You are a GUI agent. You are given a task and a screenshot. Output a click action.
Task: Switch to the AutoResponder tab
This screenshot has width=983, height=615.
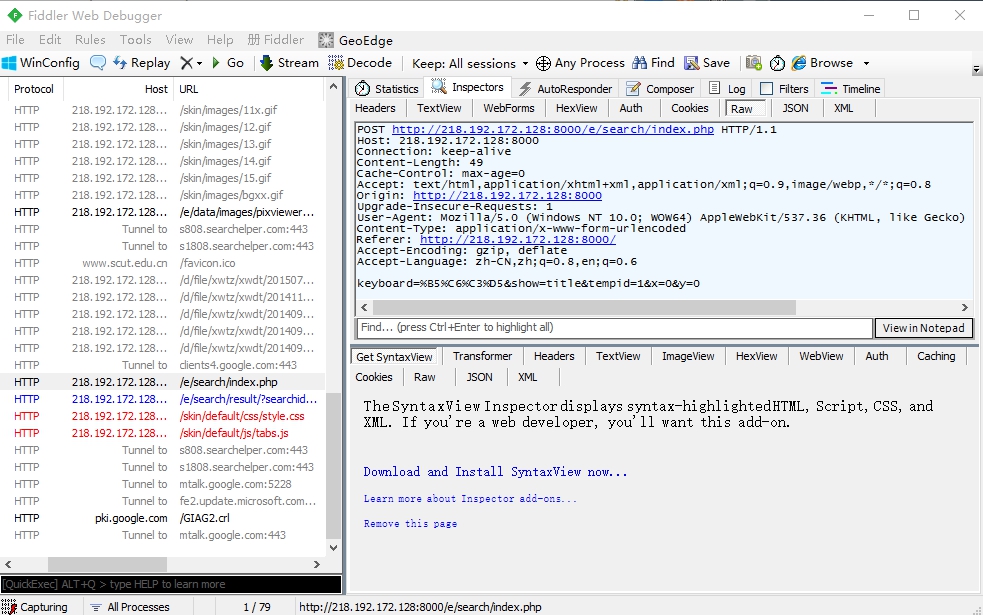click(565, 88)
